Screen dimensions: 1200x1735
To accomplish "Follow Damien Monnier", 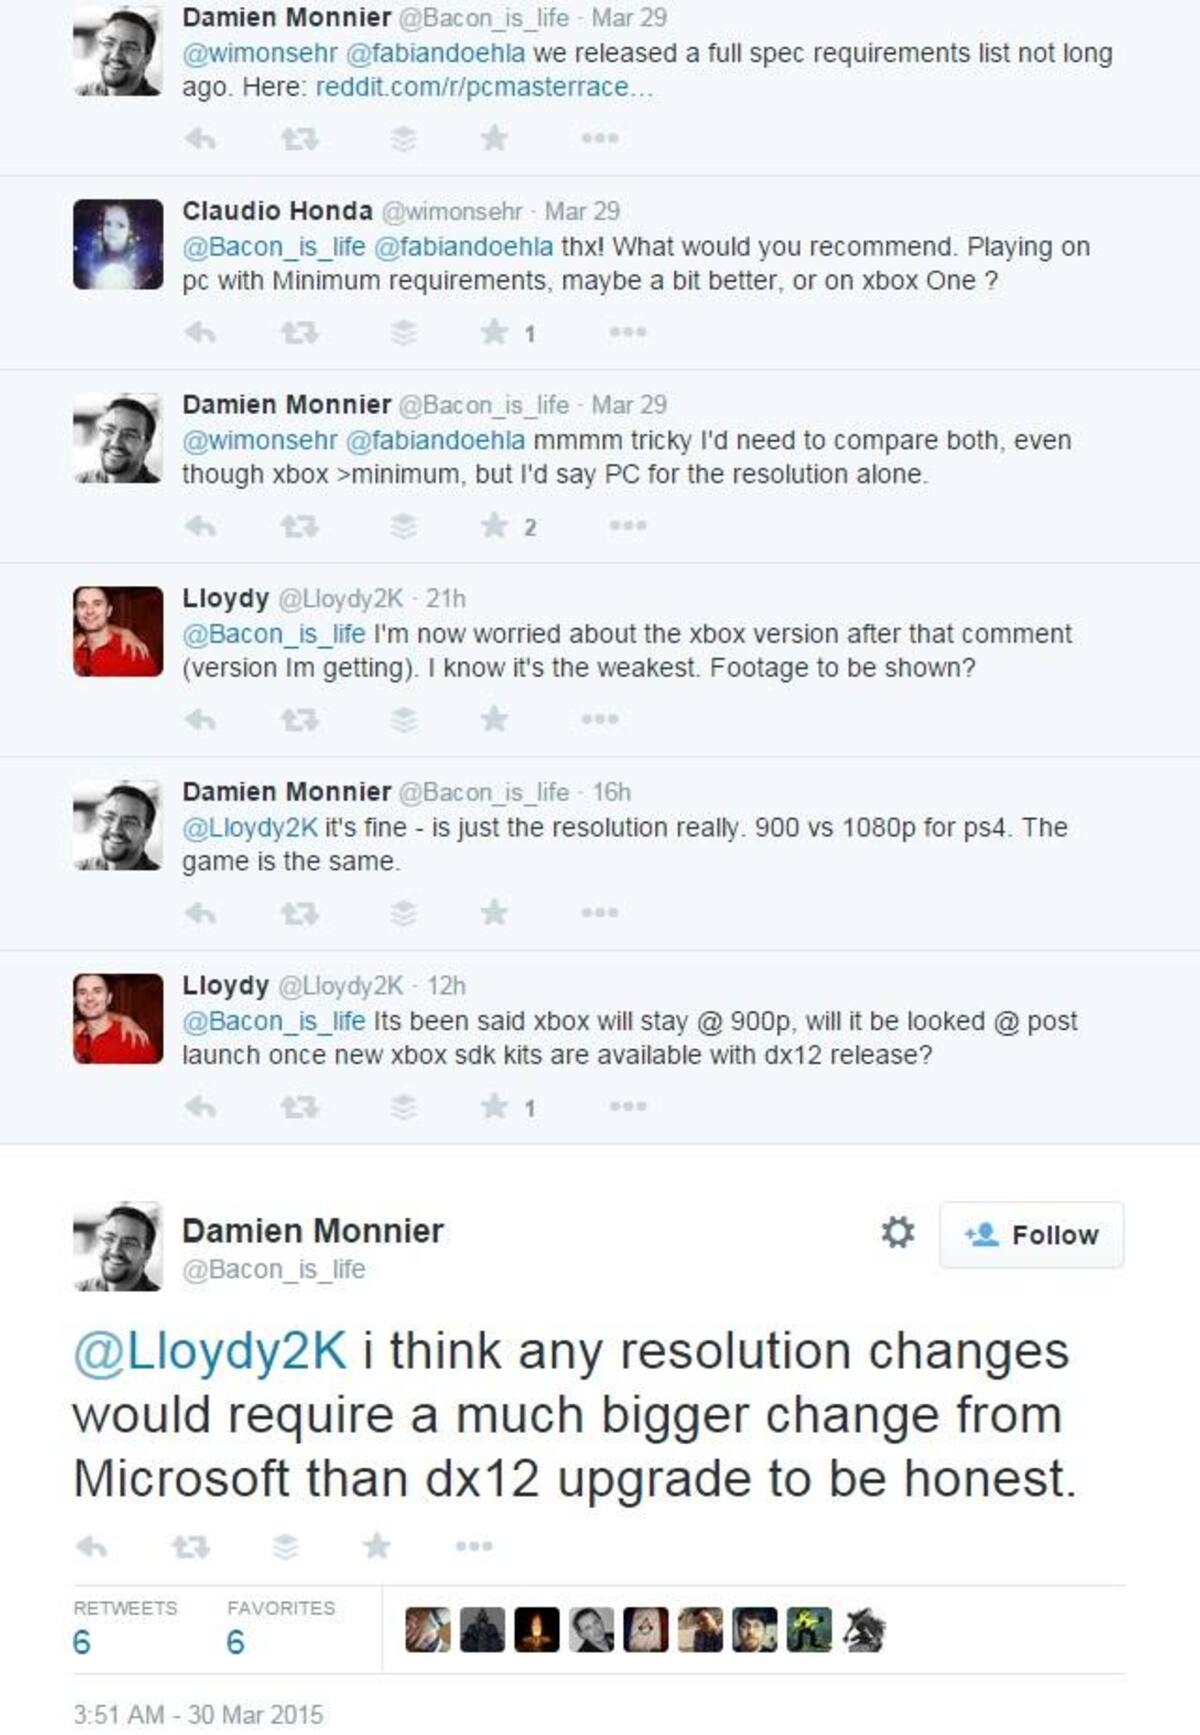I will point(1031,1235).
